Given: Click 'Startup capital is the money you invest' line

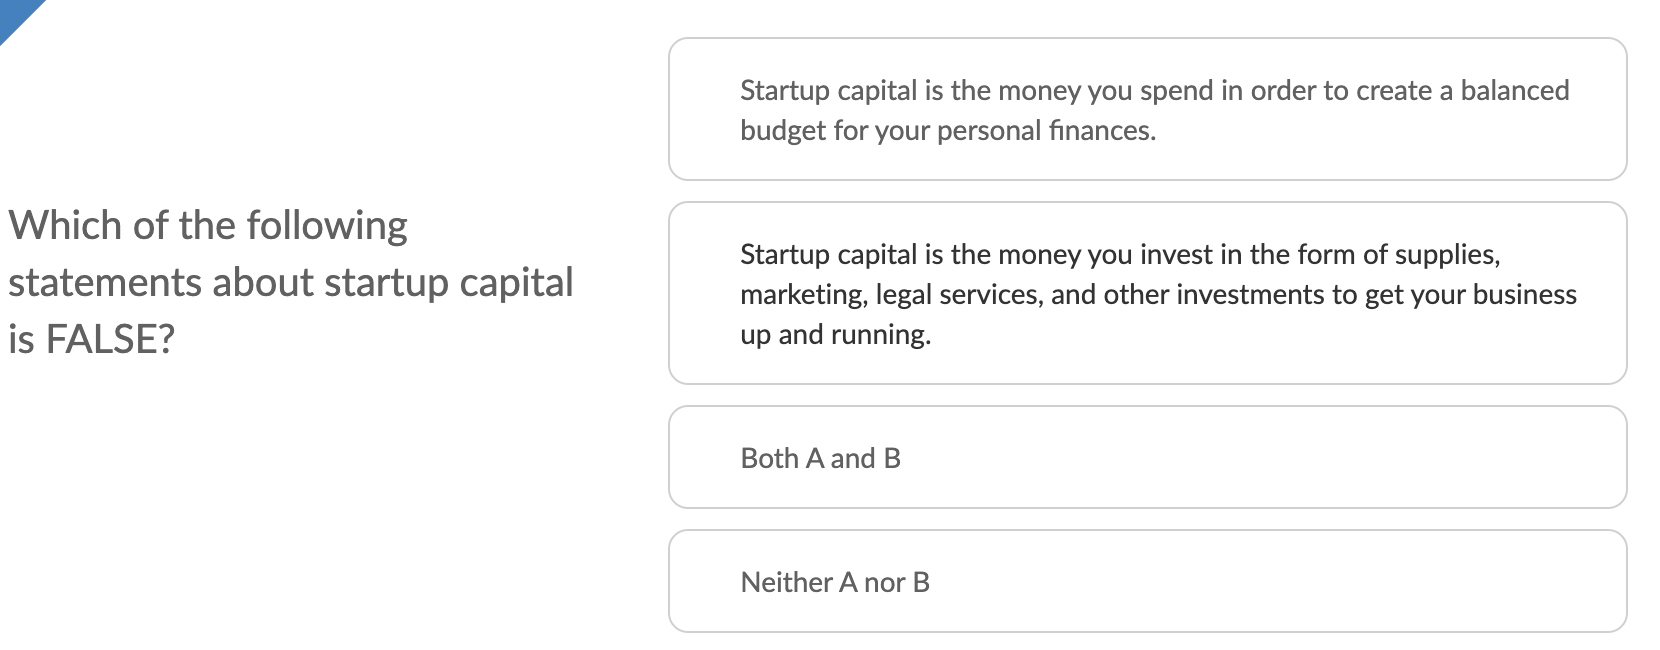Looking at the screenshot, I should pos(1119,255).
